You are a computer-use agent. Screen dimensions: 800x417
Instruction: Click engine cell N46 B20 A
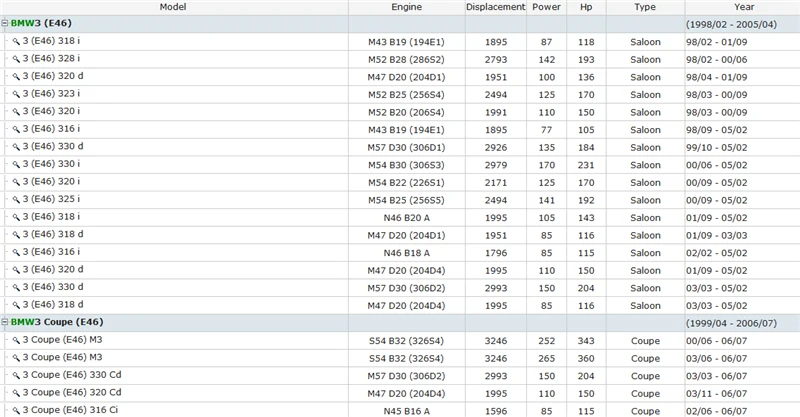tap(407, 218)
